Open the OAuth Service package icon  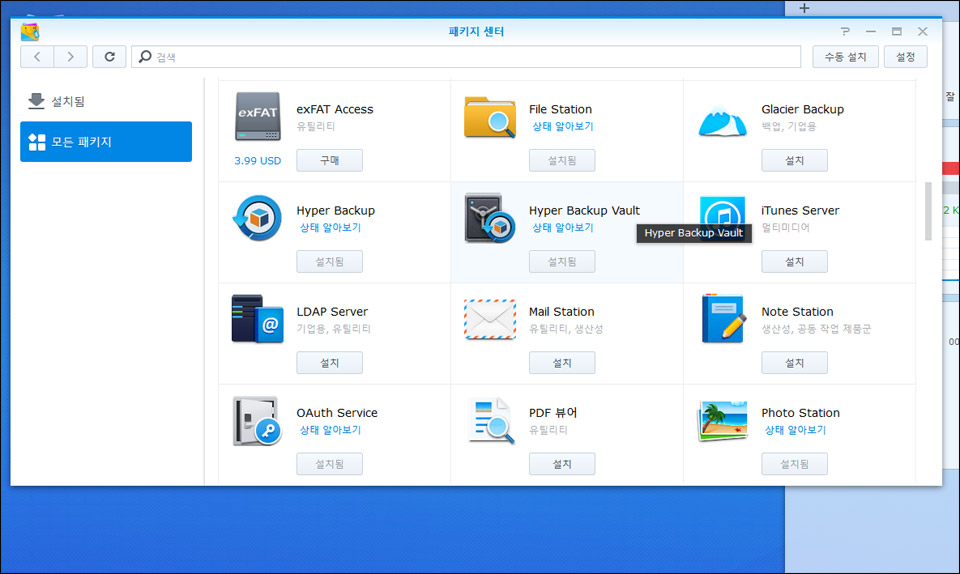(x=257, y=420)
